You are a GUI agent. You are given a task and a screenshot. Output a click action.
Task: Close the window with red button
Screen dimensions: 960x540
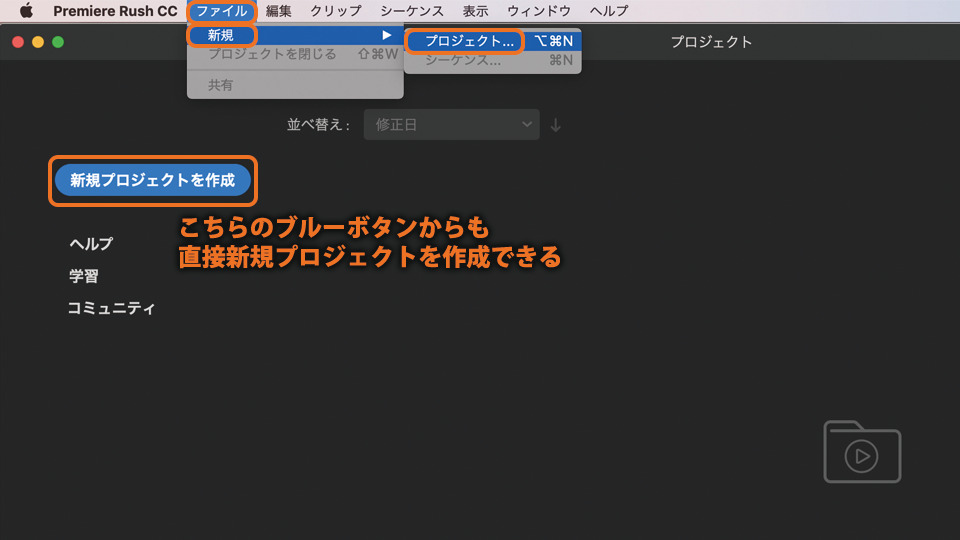click(18, 42)
